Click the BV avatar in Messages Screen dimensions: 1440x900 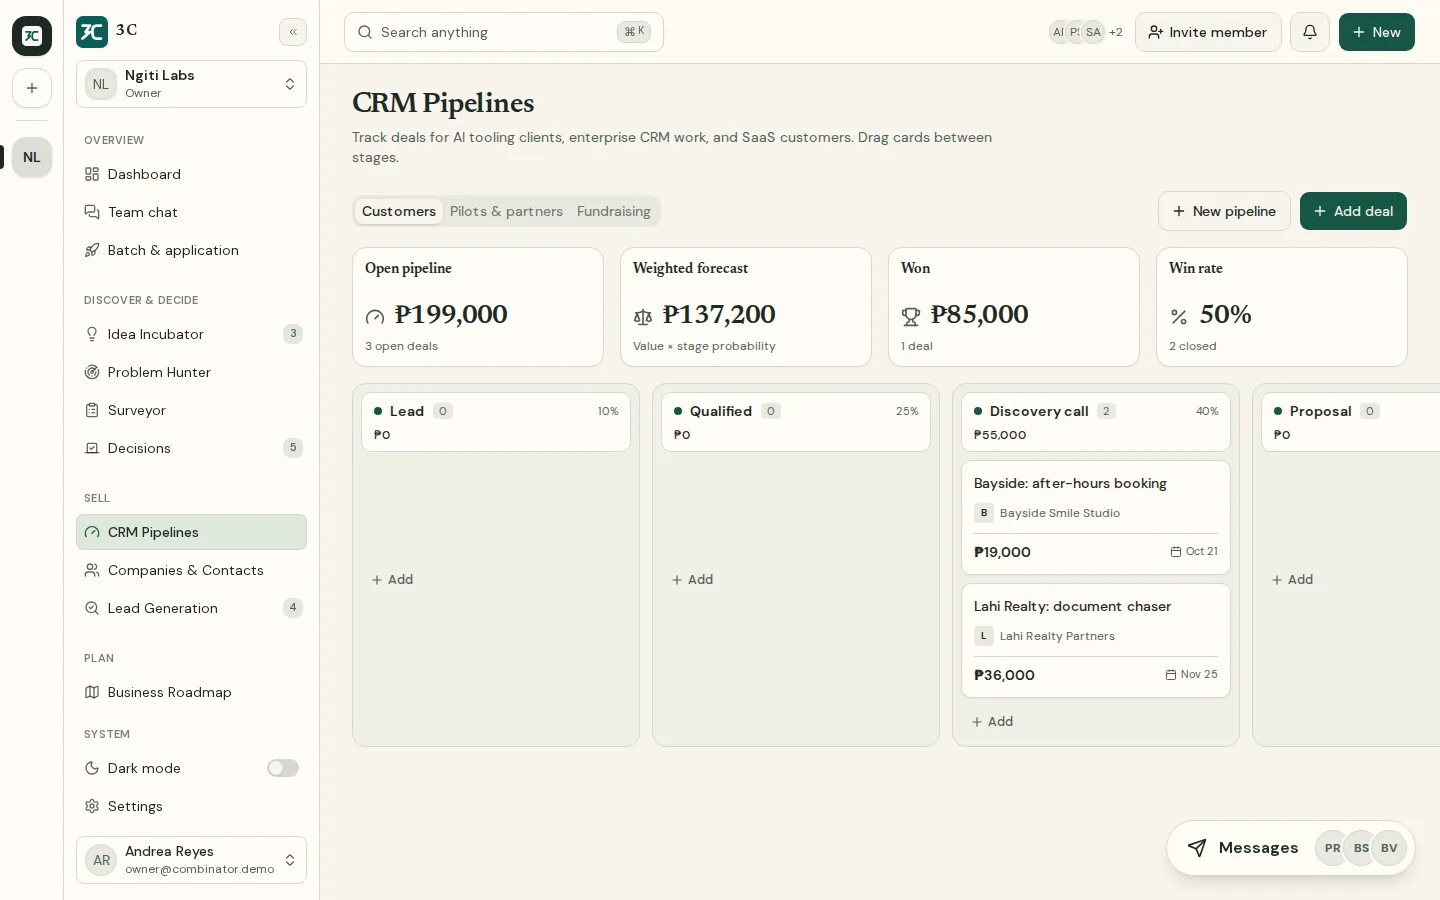coord(1389,848)
